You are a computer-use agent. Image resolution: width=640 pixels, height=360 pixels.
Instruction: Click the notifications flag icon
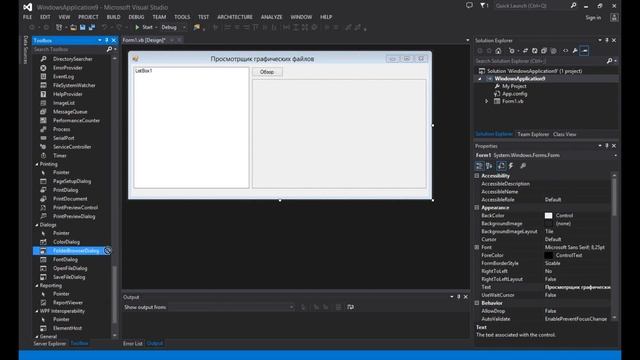click(x=483, y=6)
